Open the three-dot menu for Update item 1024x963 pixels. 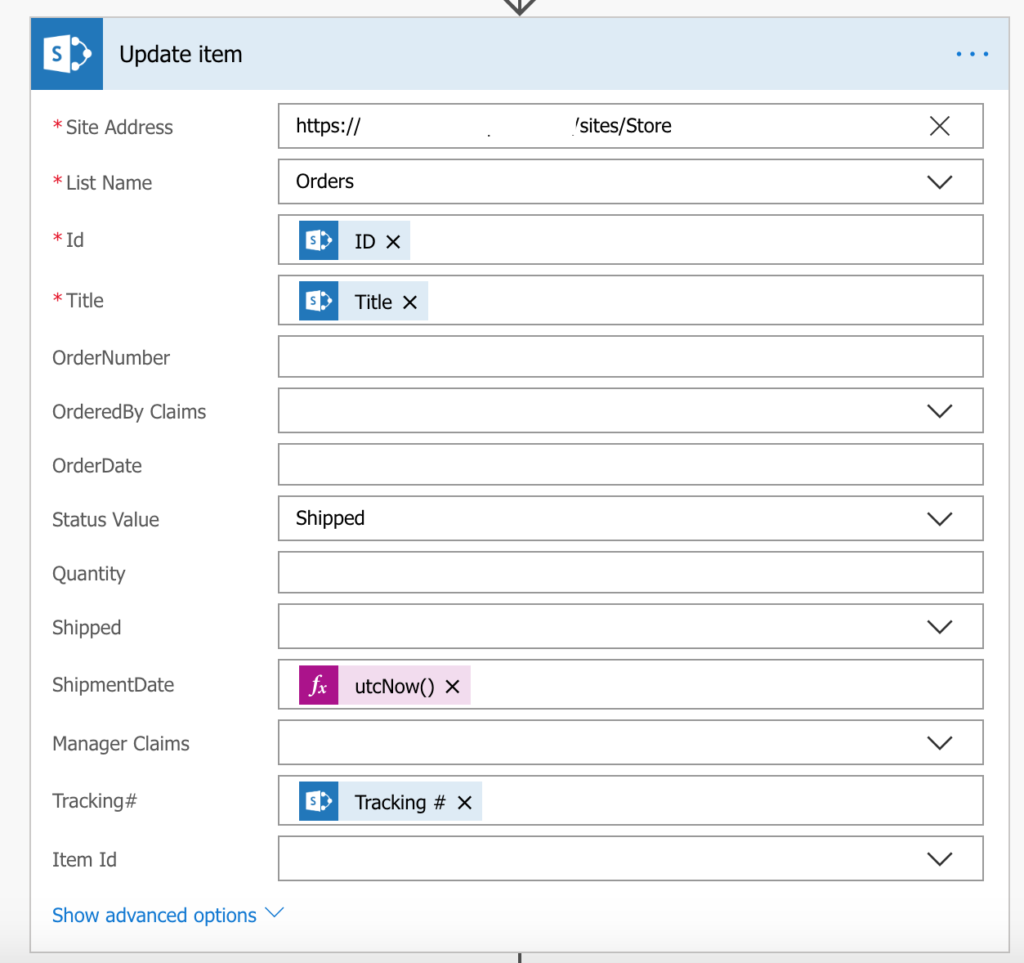[x=971, y=55]
